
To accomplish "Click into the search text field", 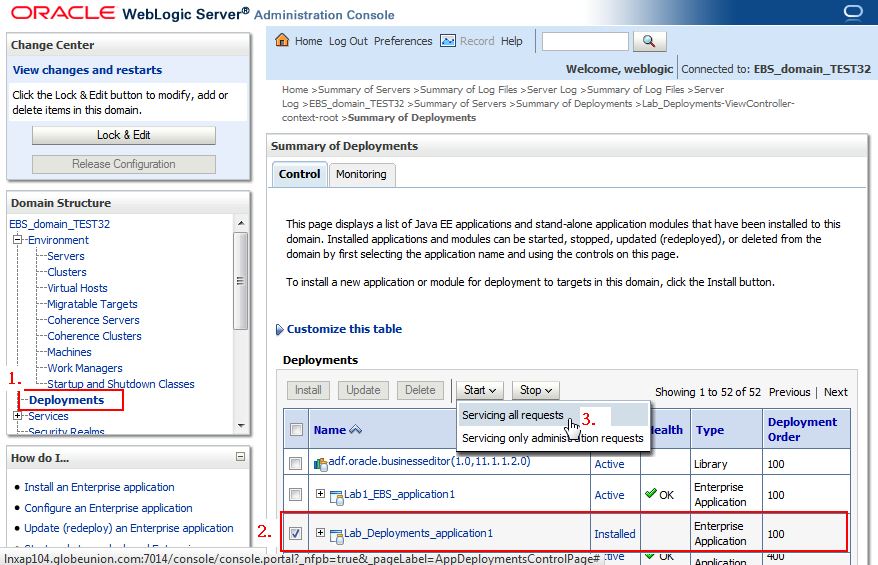I will coord(585,41).
